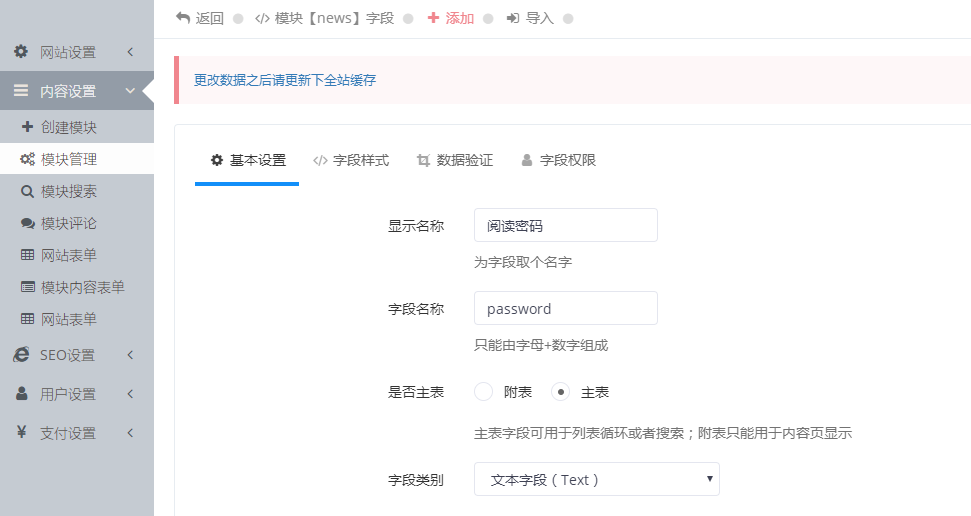Click the table icon of last 网站表单
971x516 pixels.
click(x=27, y=319)
